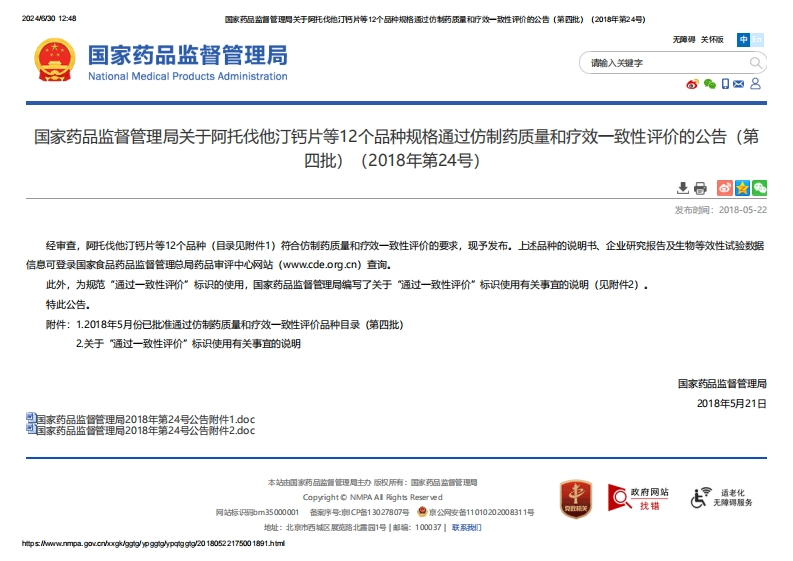Click the 联系我们 contact link in footer
Image resolution: width=793 pixels, height=561 pixels.
coord(466,527)
